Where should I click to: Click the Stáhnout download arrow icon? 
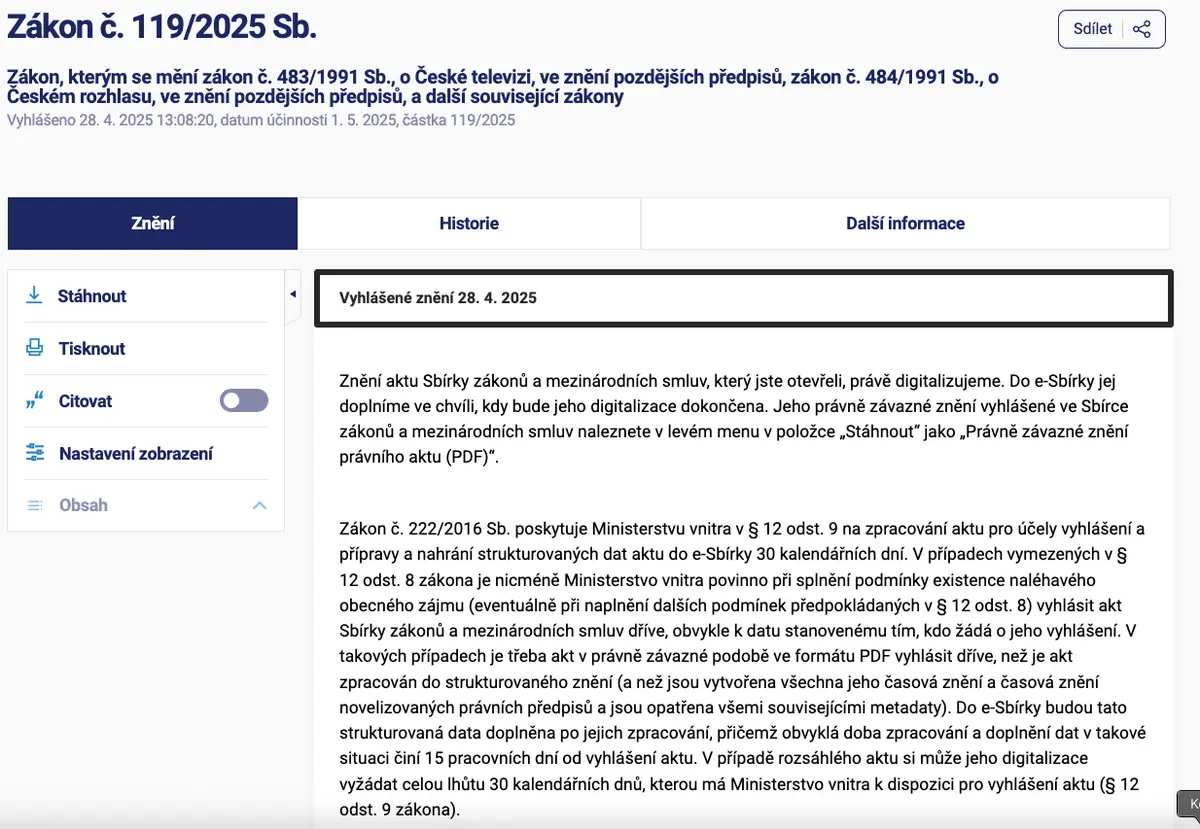[34, 296]
